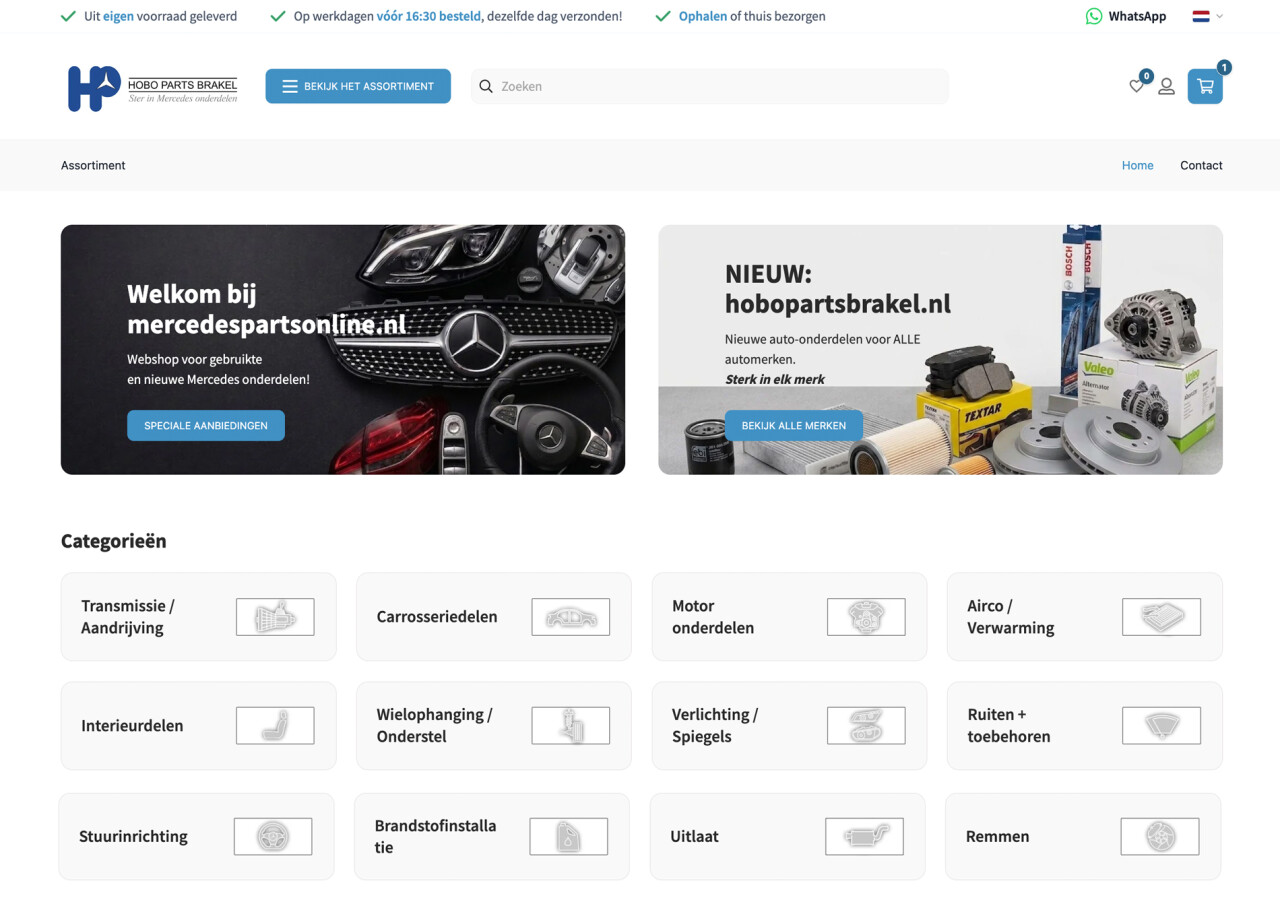The image size is (1280, 904).
Task: Click the Uitlaat exhaust icon
Action: click(864, 836)
